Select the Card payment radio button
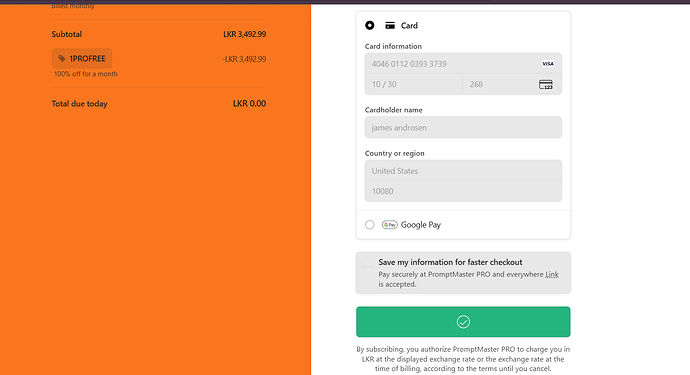The image size is (690, 375). [370, 26]
